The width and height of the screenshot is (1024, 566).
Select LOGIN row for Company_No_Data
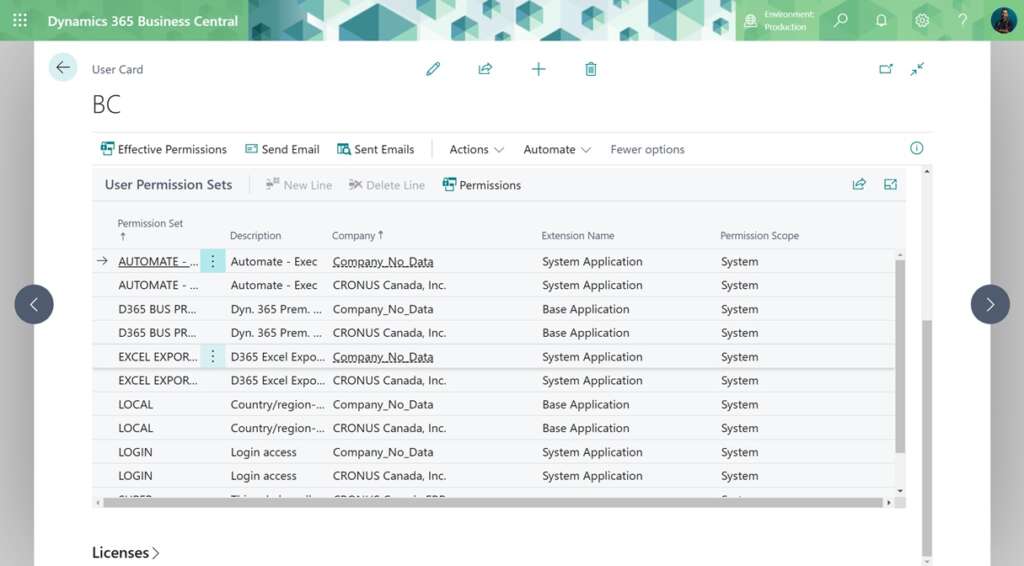pos(494,452)
